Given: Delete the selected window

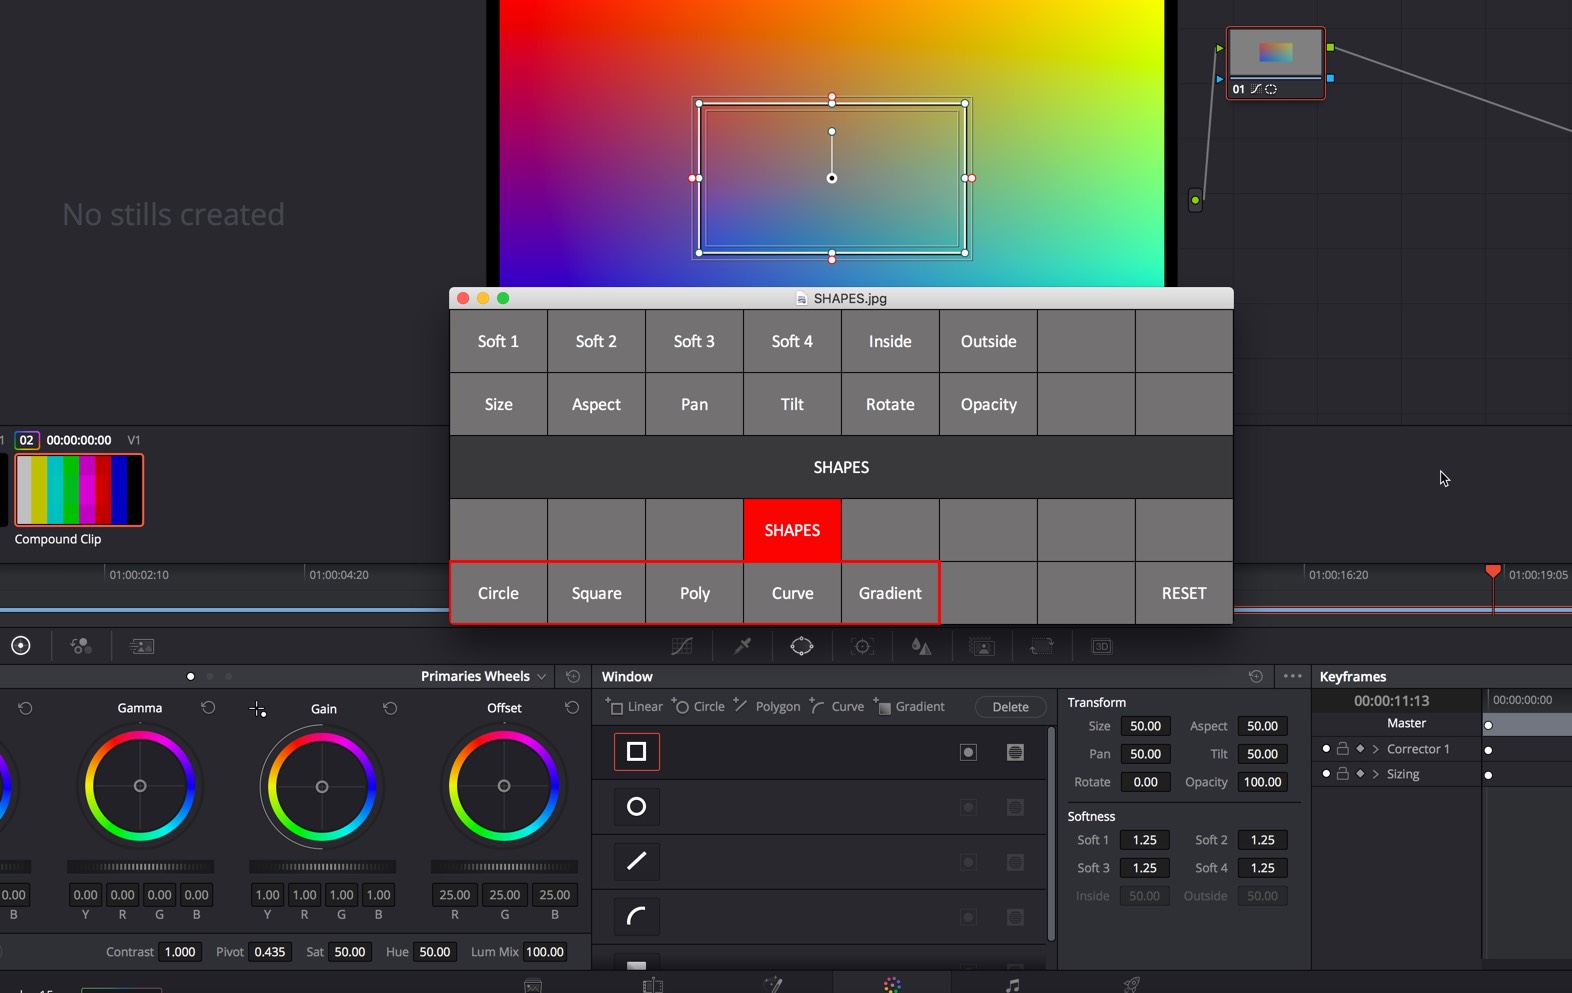Looking at the screenshot, I should (1010, 707).
